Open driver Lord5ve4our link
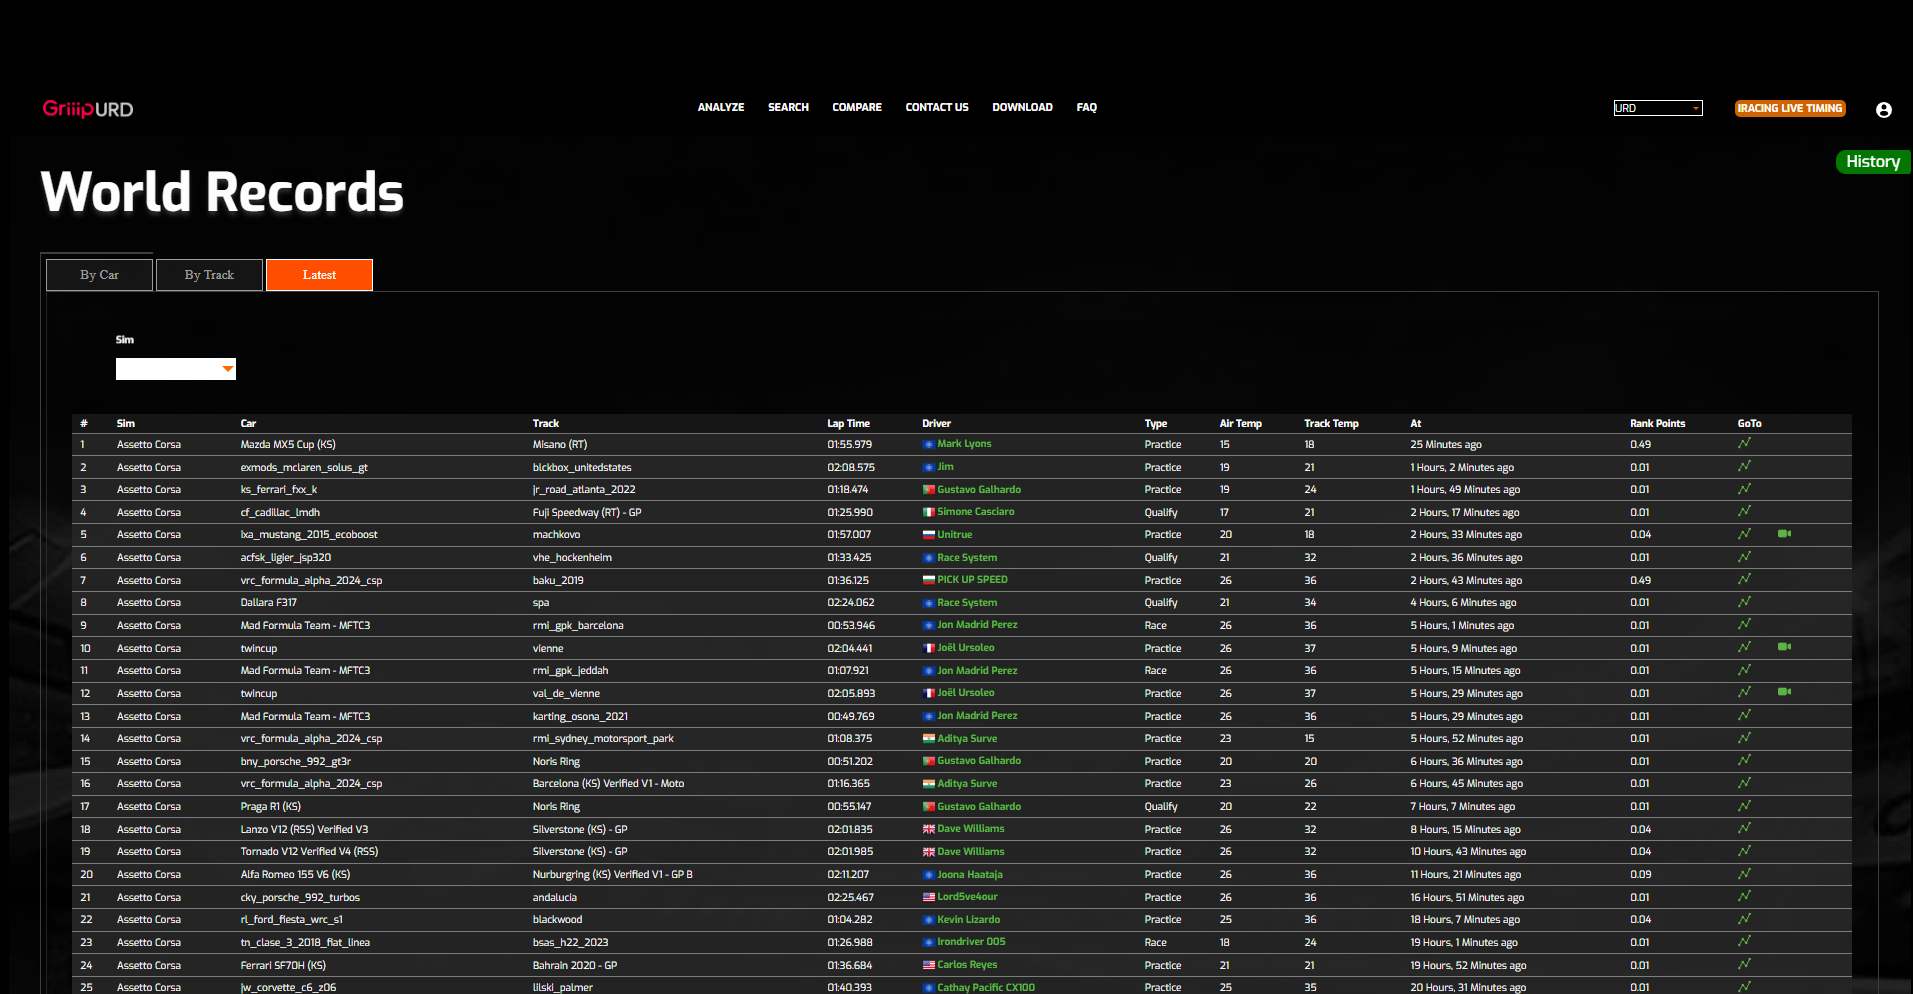The width and height of the screenshot is (1913, 994). coord(967,897)
